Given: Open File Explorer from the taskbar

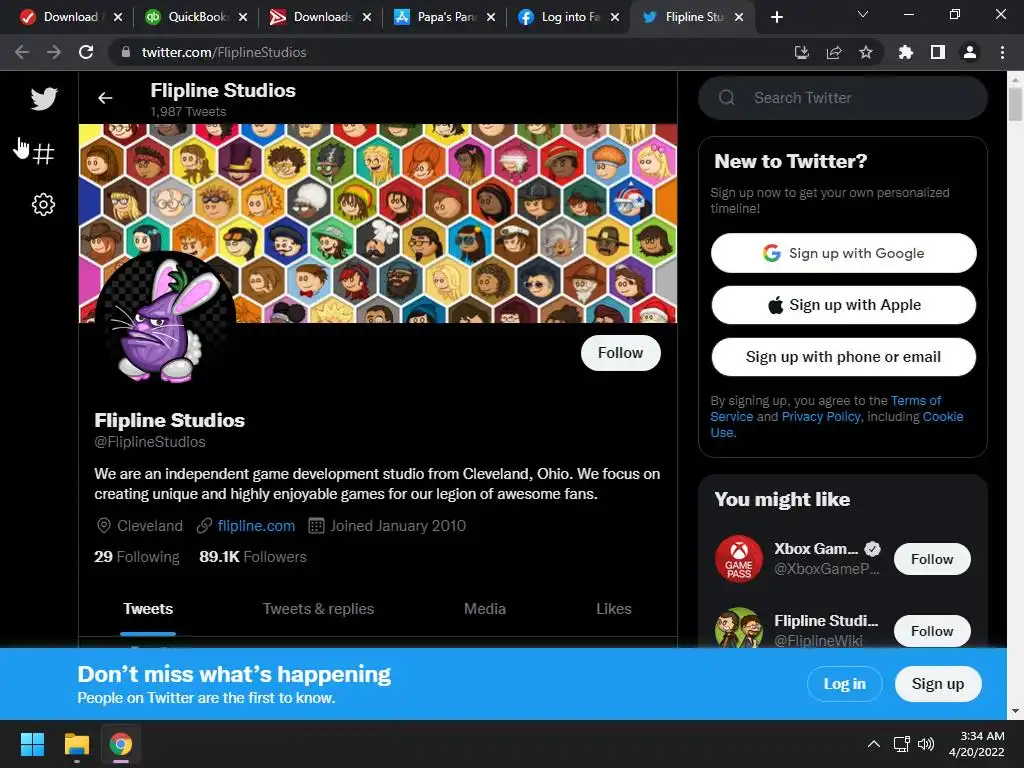Looking at the screenshot, I should point(76,744).
